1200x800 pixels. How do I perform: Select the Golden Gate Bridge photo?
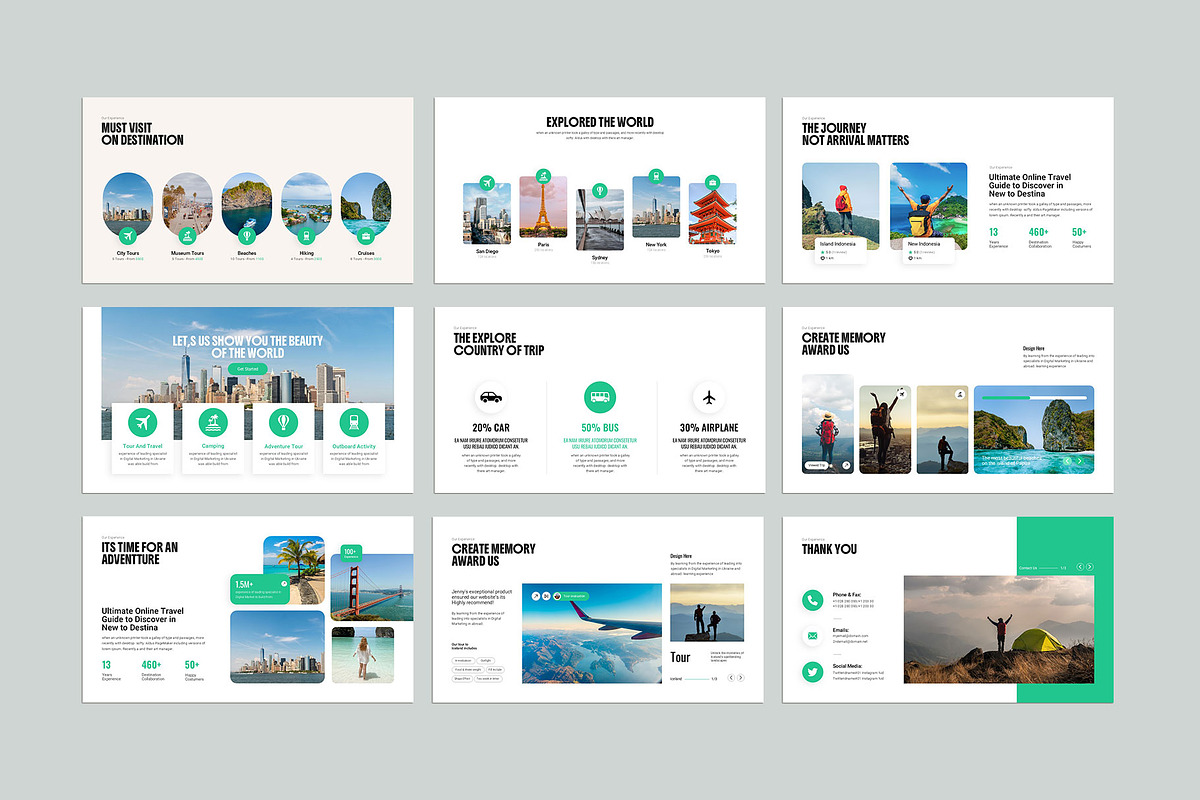click(371, 588)
